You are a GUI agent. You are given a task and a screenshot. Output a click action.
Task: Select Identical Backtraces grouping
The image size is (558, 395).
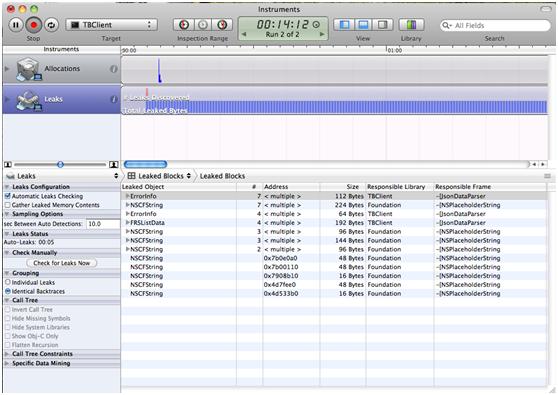point(7,291)
